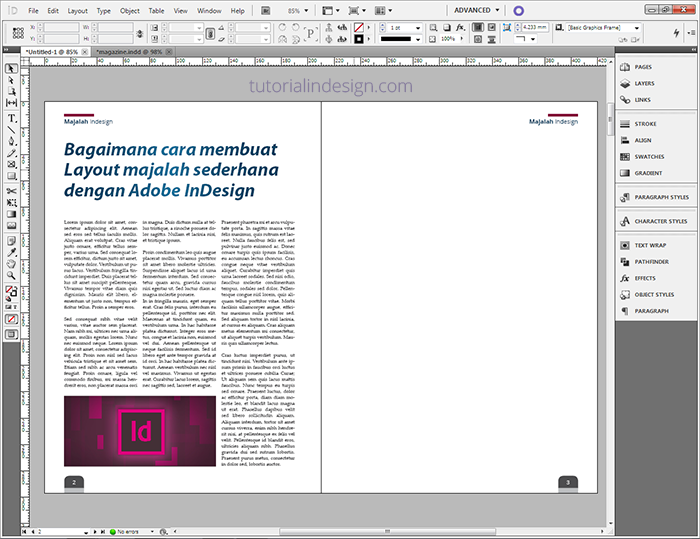Choose the Page tool
This screenshot has width=700, height=539.
[x=12, y=92]
